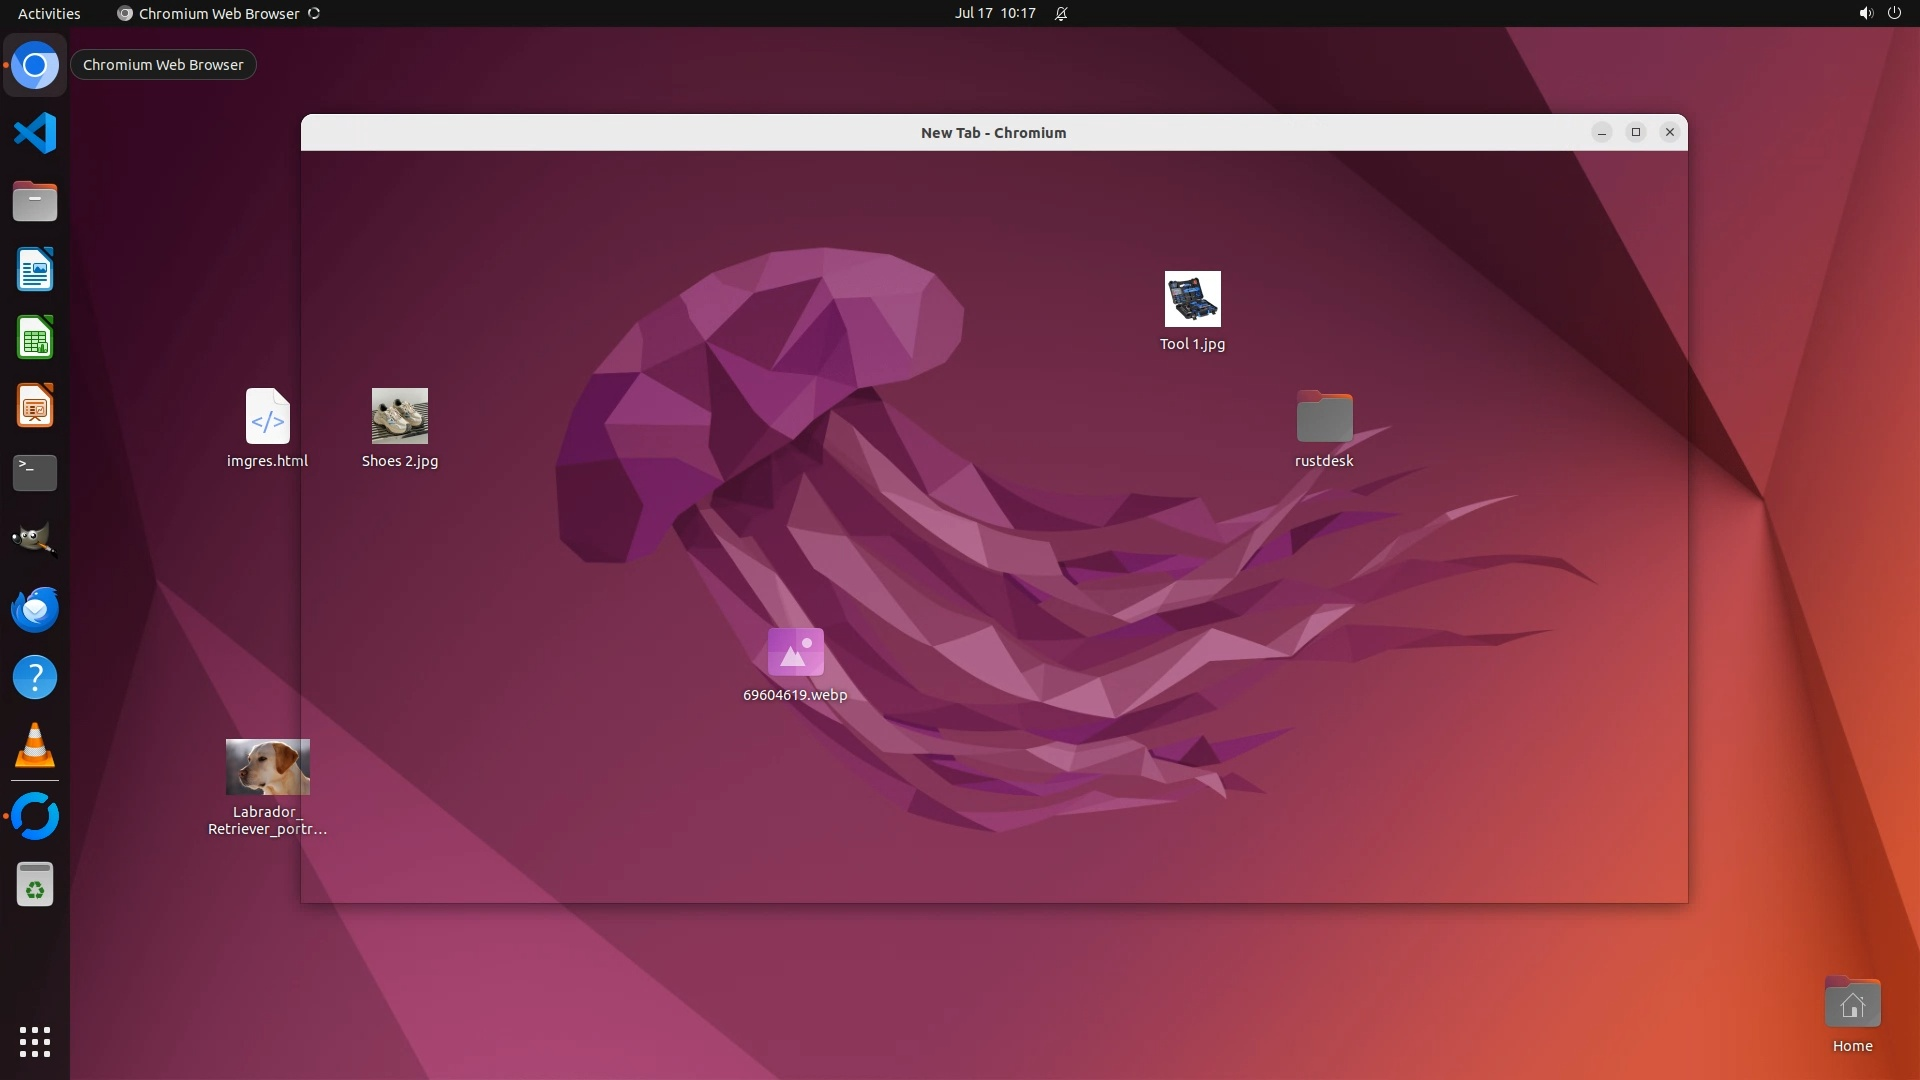Open the Chromium Web Browser app menu
This screenshot has height=1080, width=1920.
pyautogui.click(x=218, y=13)
